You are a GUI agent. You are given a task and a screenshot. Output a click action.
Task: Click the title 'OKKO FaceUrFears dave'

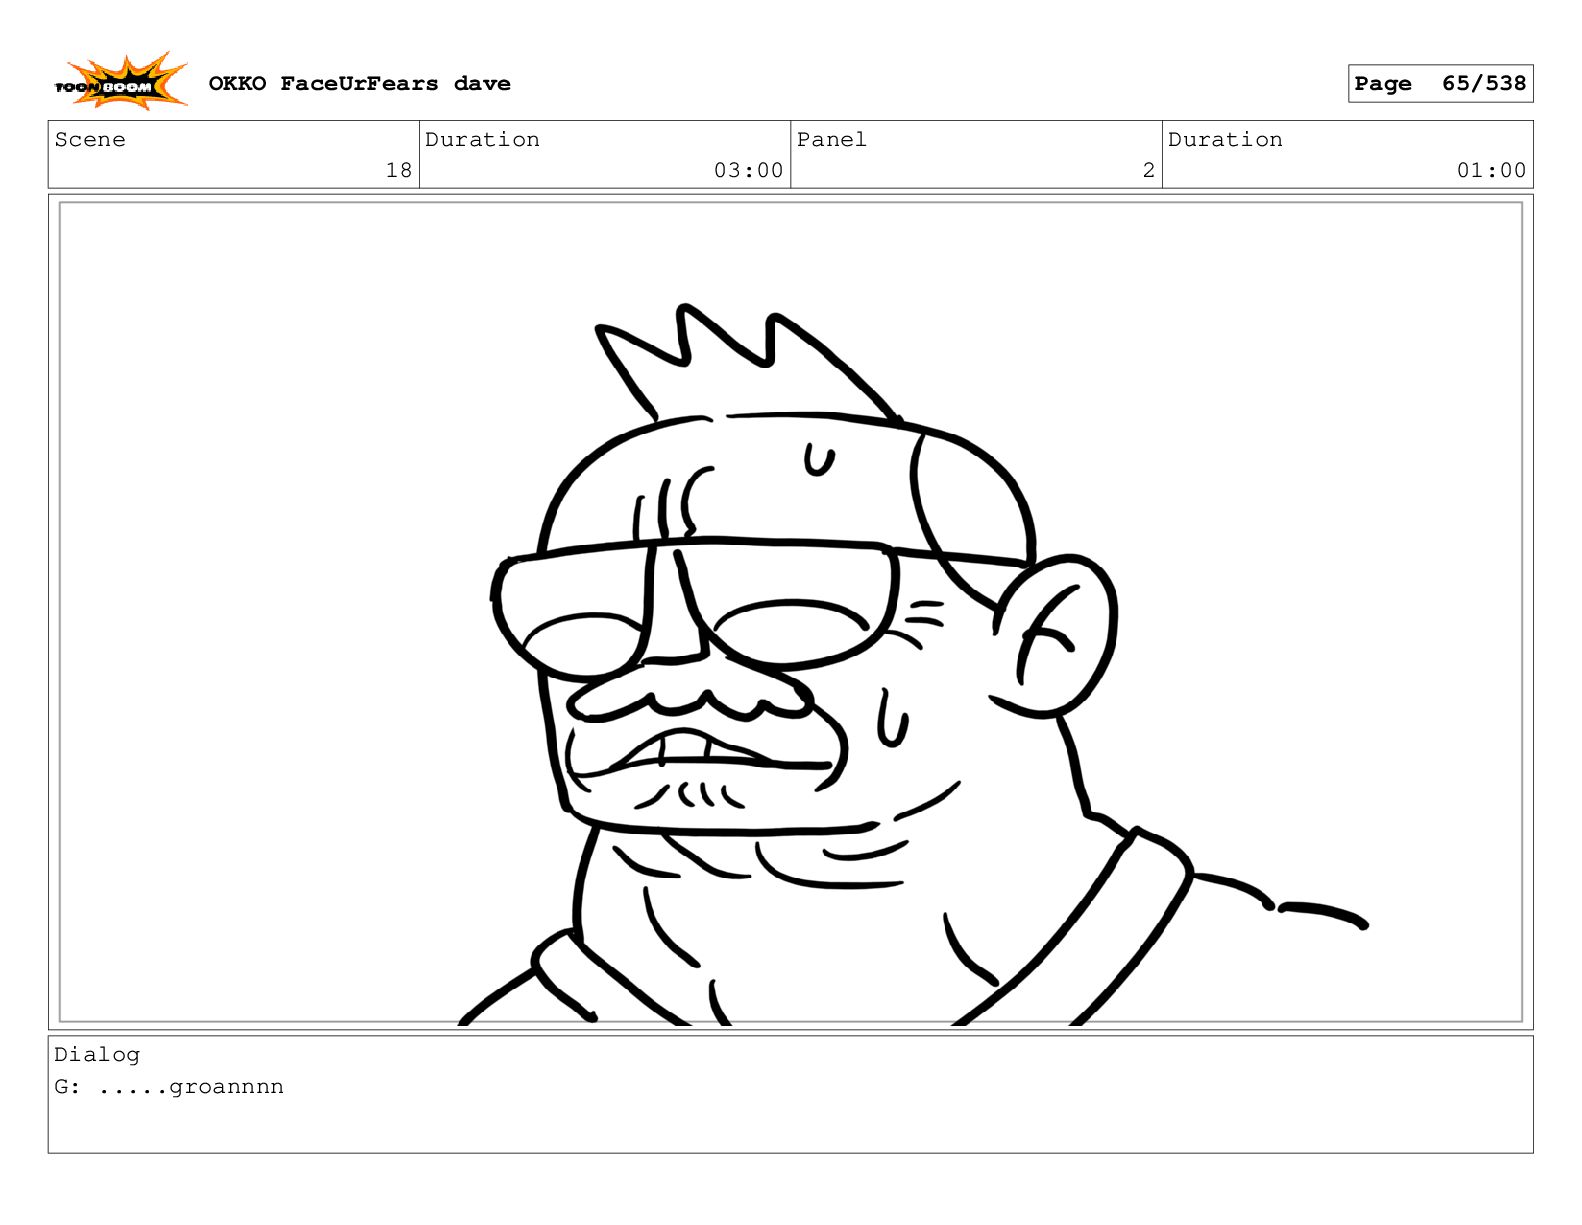359,84
